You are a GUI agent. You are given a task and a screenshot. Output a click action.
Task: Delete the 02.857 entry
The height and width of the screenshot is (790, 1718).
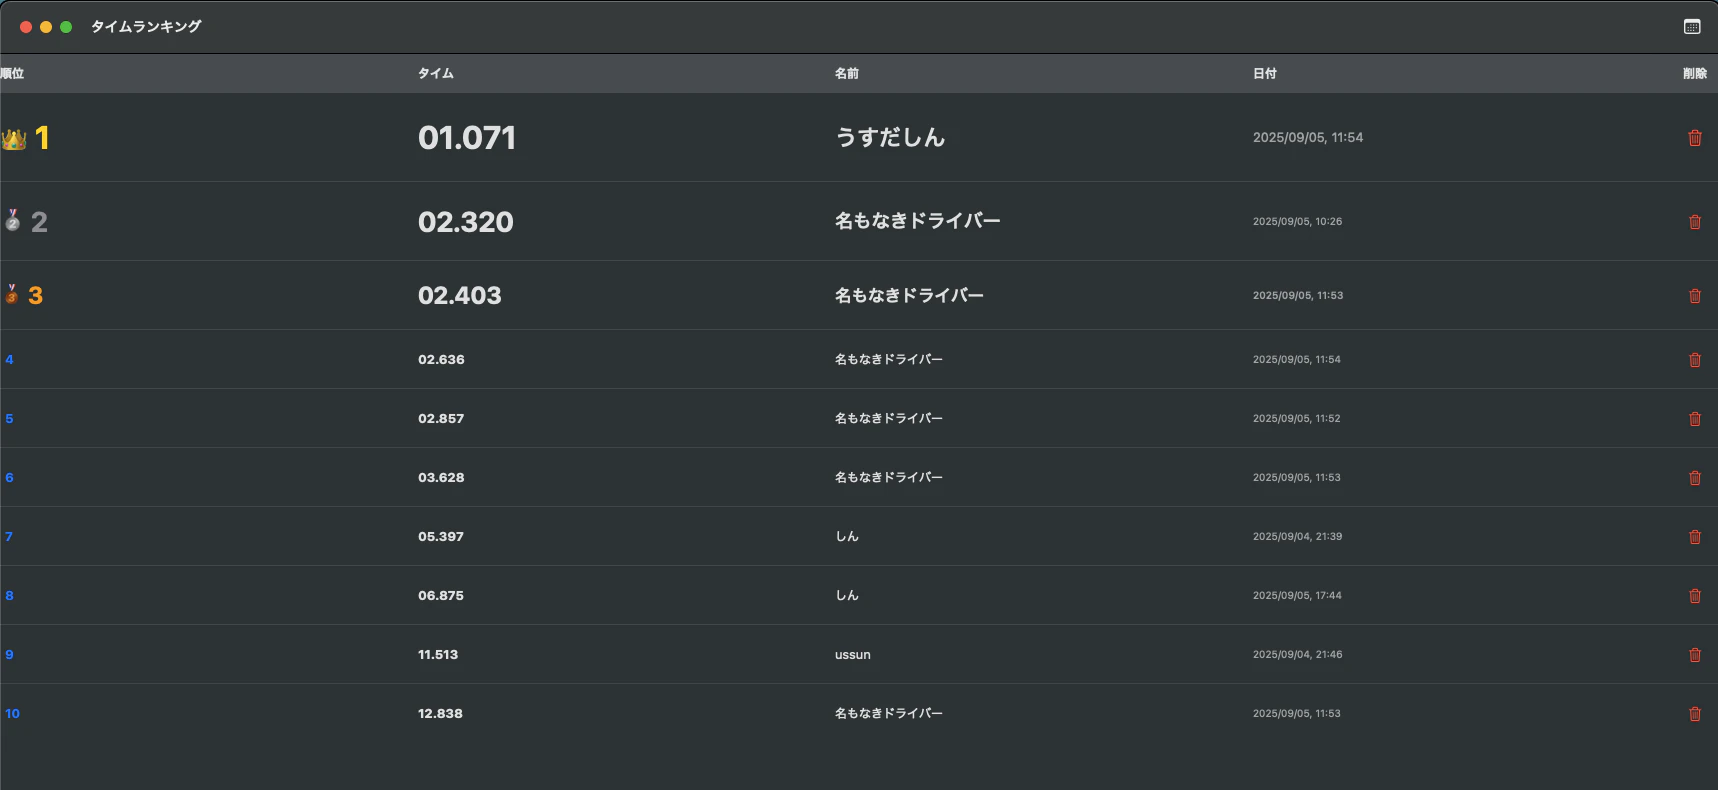1695,419
